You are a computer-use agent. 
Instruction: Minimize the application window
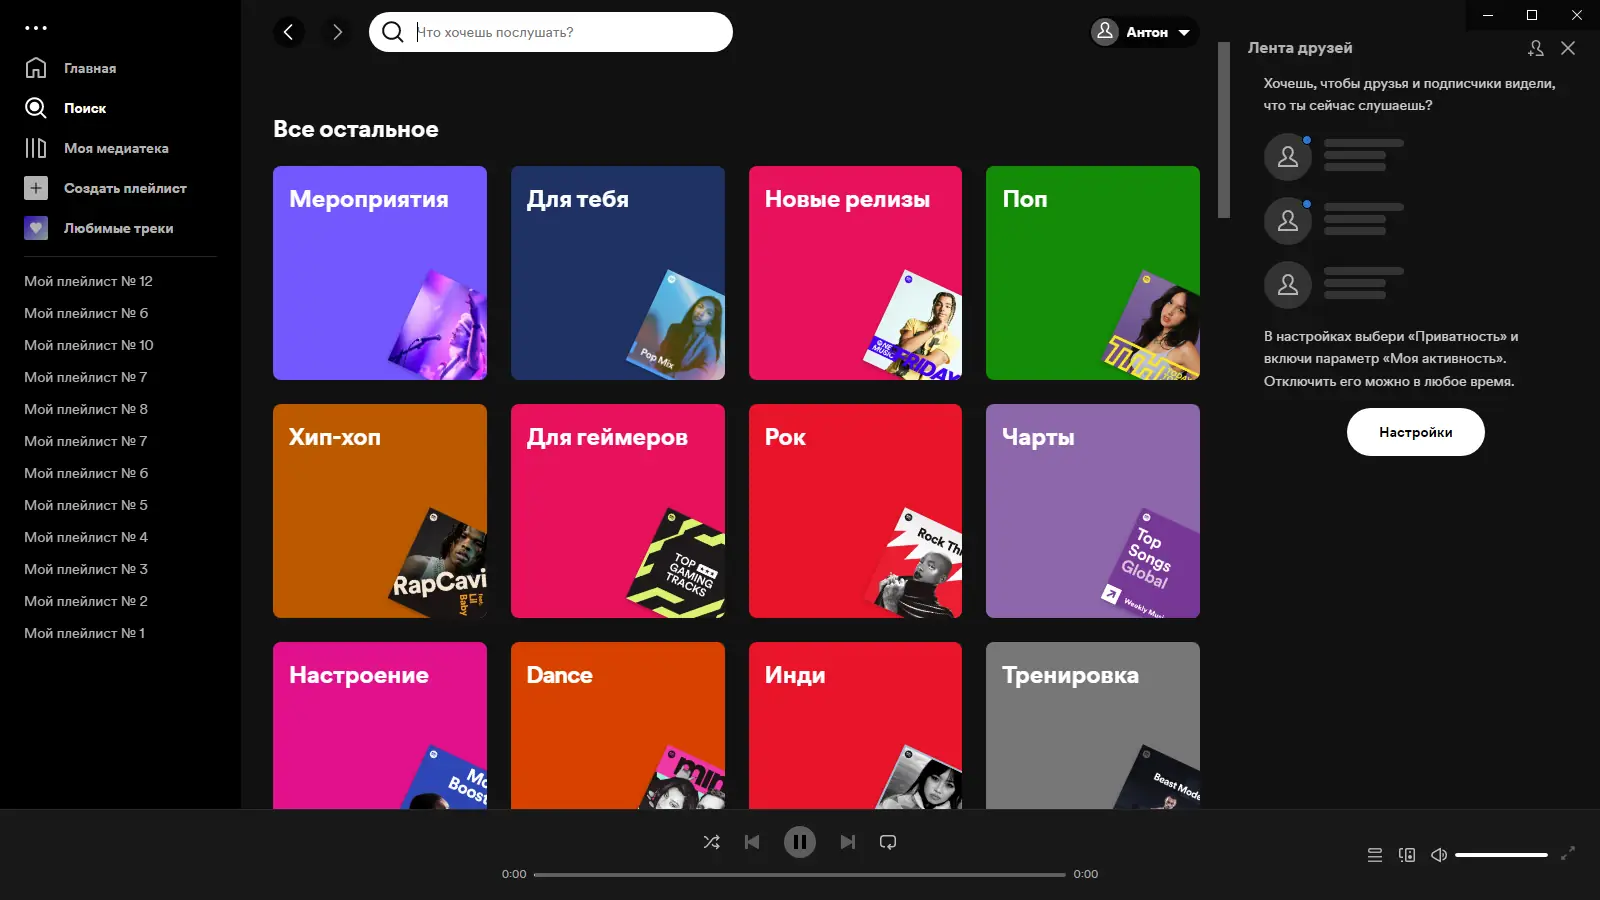tap(1488, 15)
